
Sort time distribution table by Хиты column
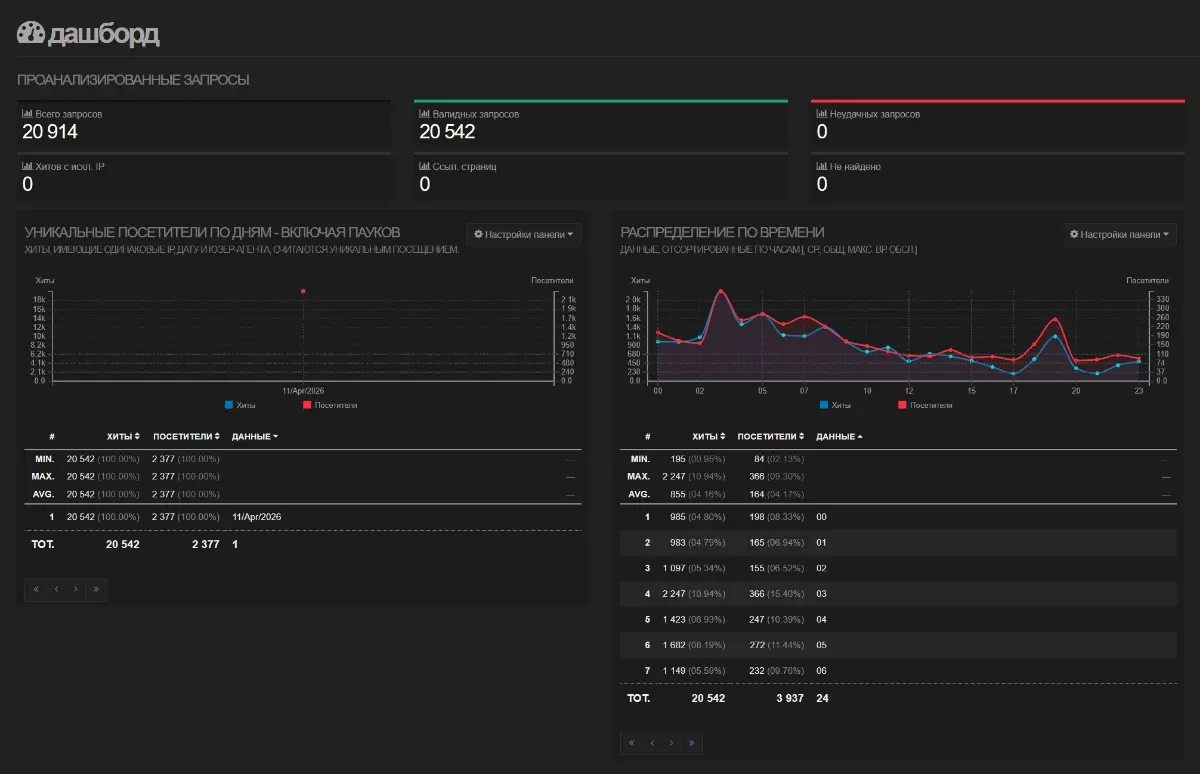[708, 436]
